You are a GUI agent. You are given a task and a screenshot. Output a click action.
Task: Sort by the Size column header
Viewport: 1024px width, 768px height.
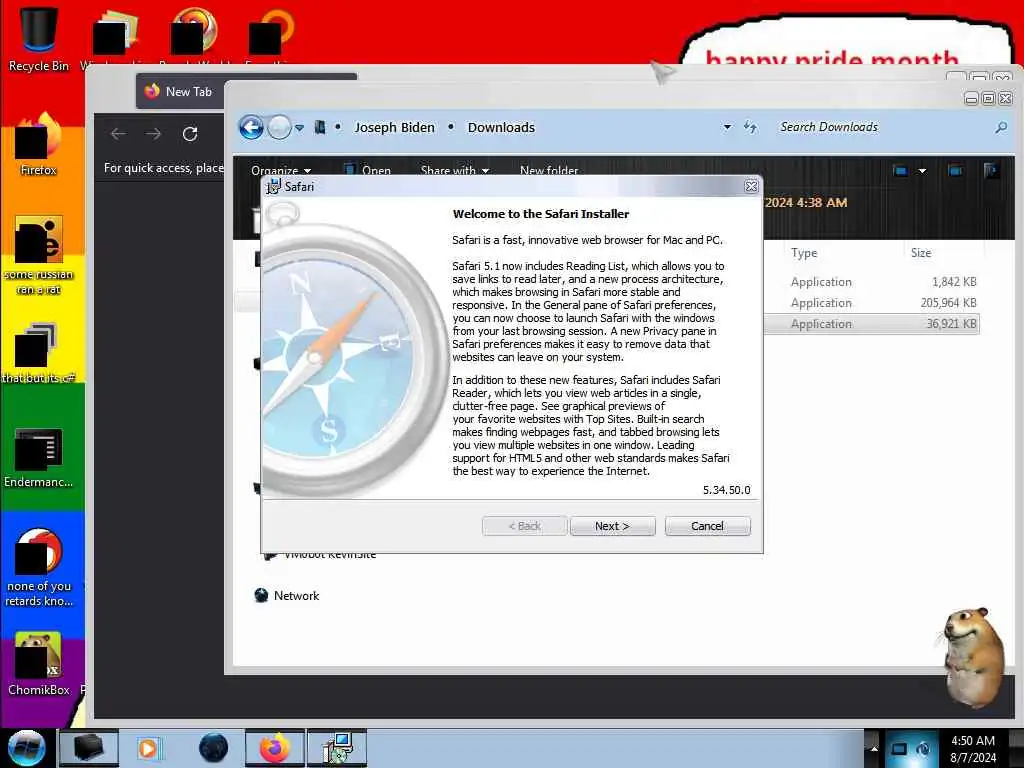(921, 253)
